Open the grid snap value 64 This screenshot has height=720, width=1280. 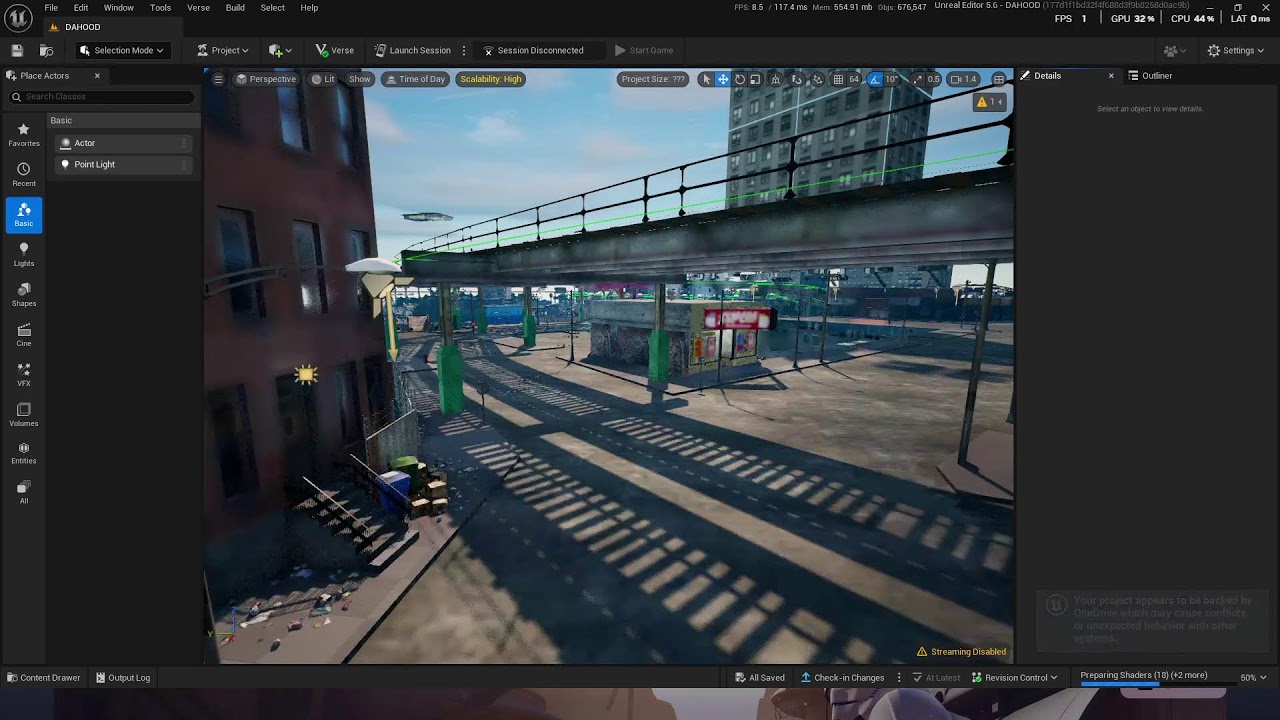click(x=854, y=79)
